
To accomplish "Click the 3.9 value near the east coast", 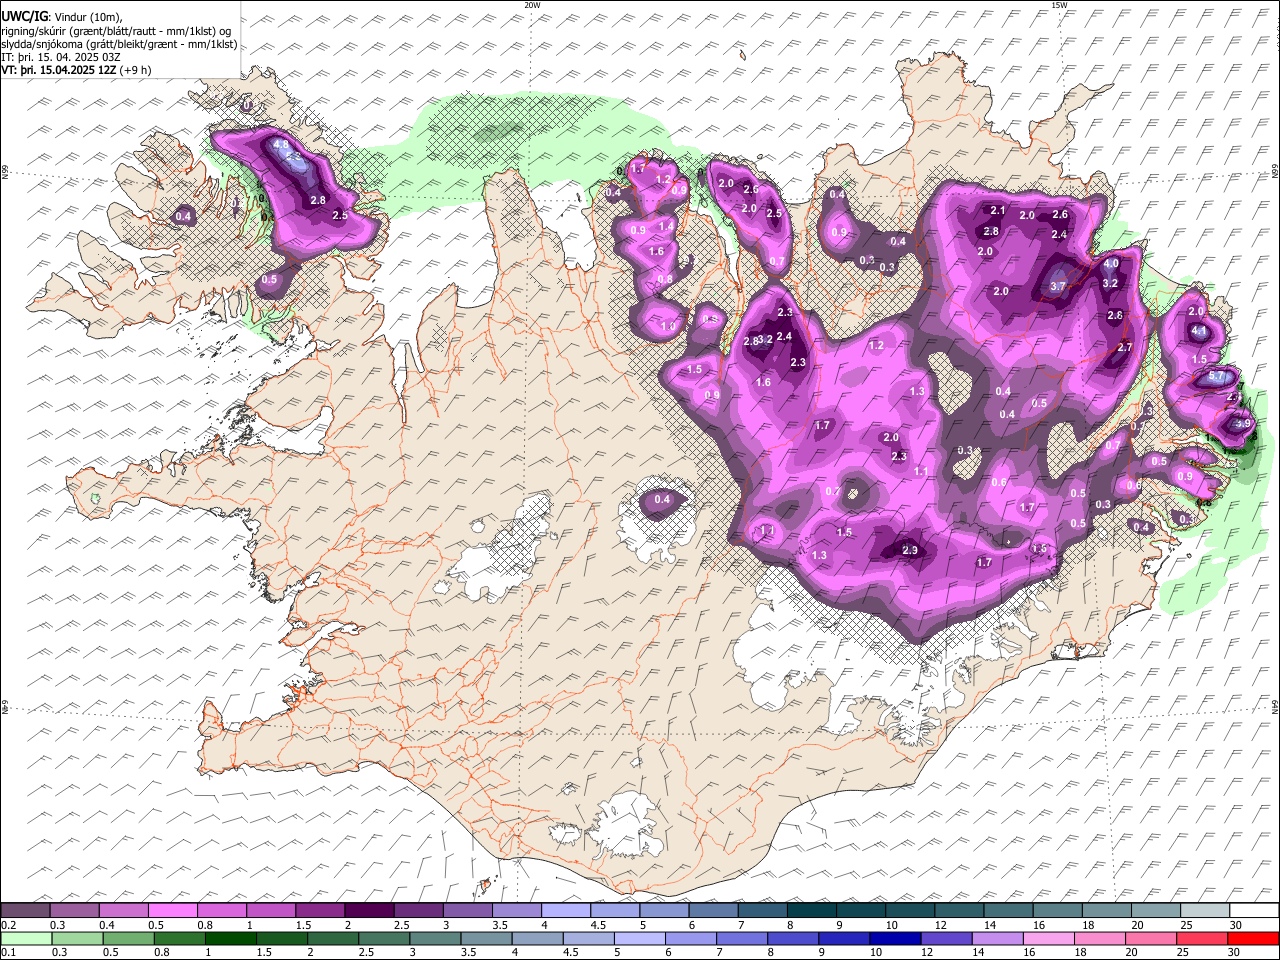I will tap(1243, 423).
